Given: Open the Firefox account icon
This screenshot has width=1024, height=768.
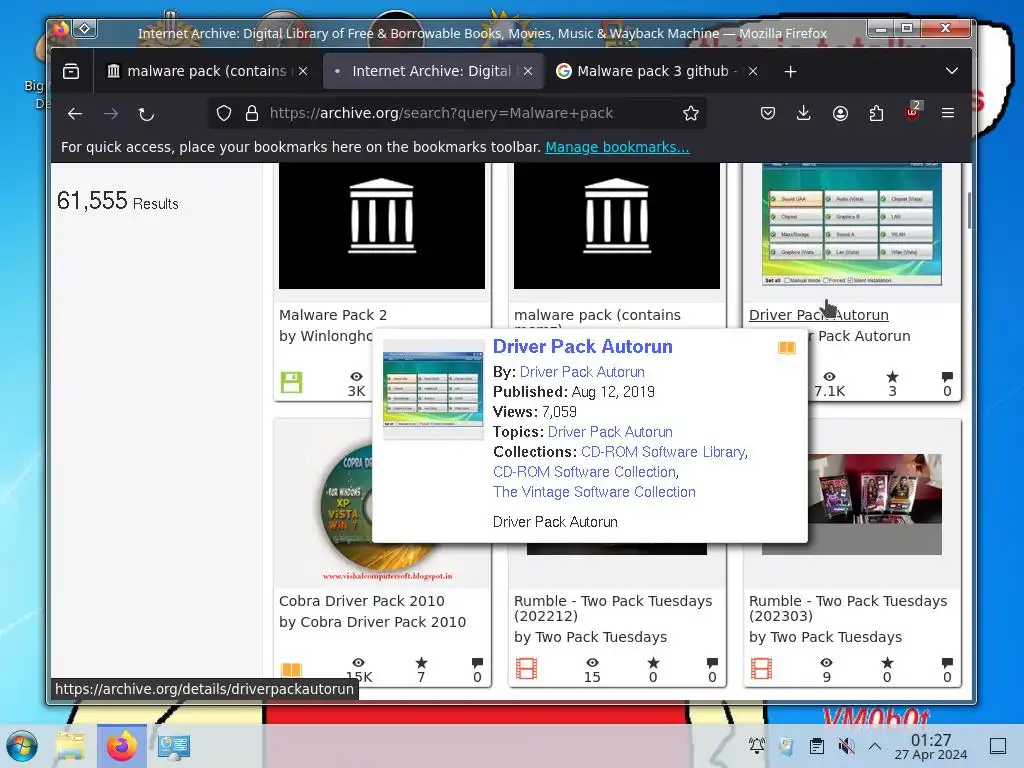Looking at the screenshot, I should click(840, 113).
